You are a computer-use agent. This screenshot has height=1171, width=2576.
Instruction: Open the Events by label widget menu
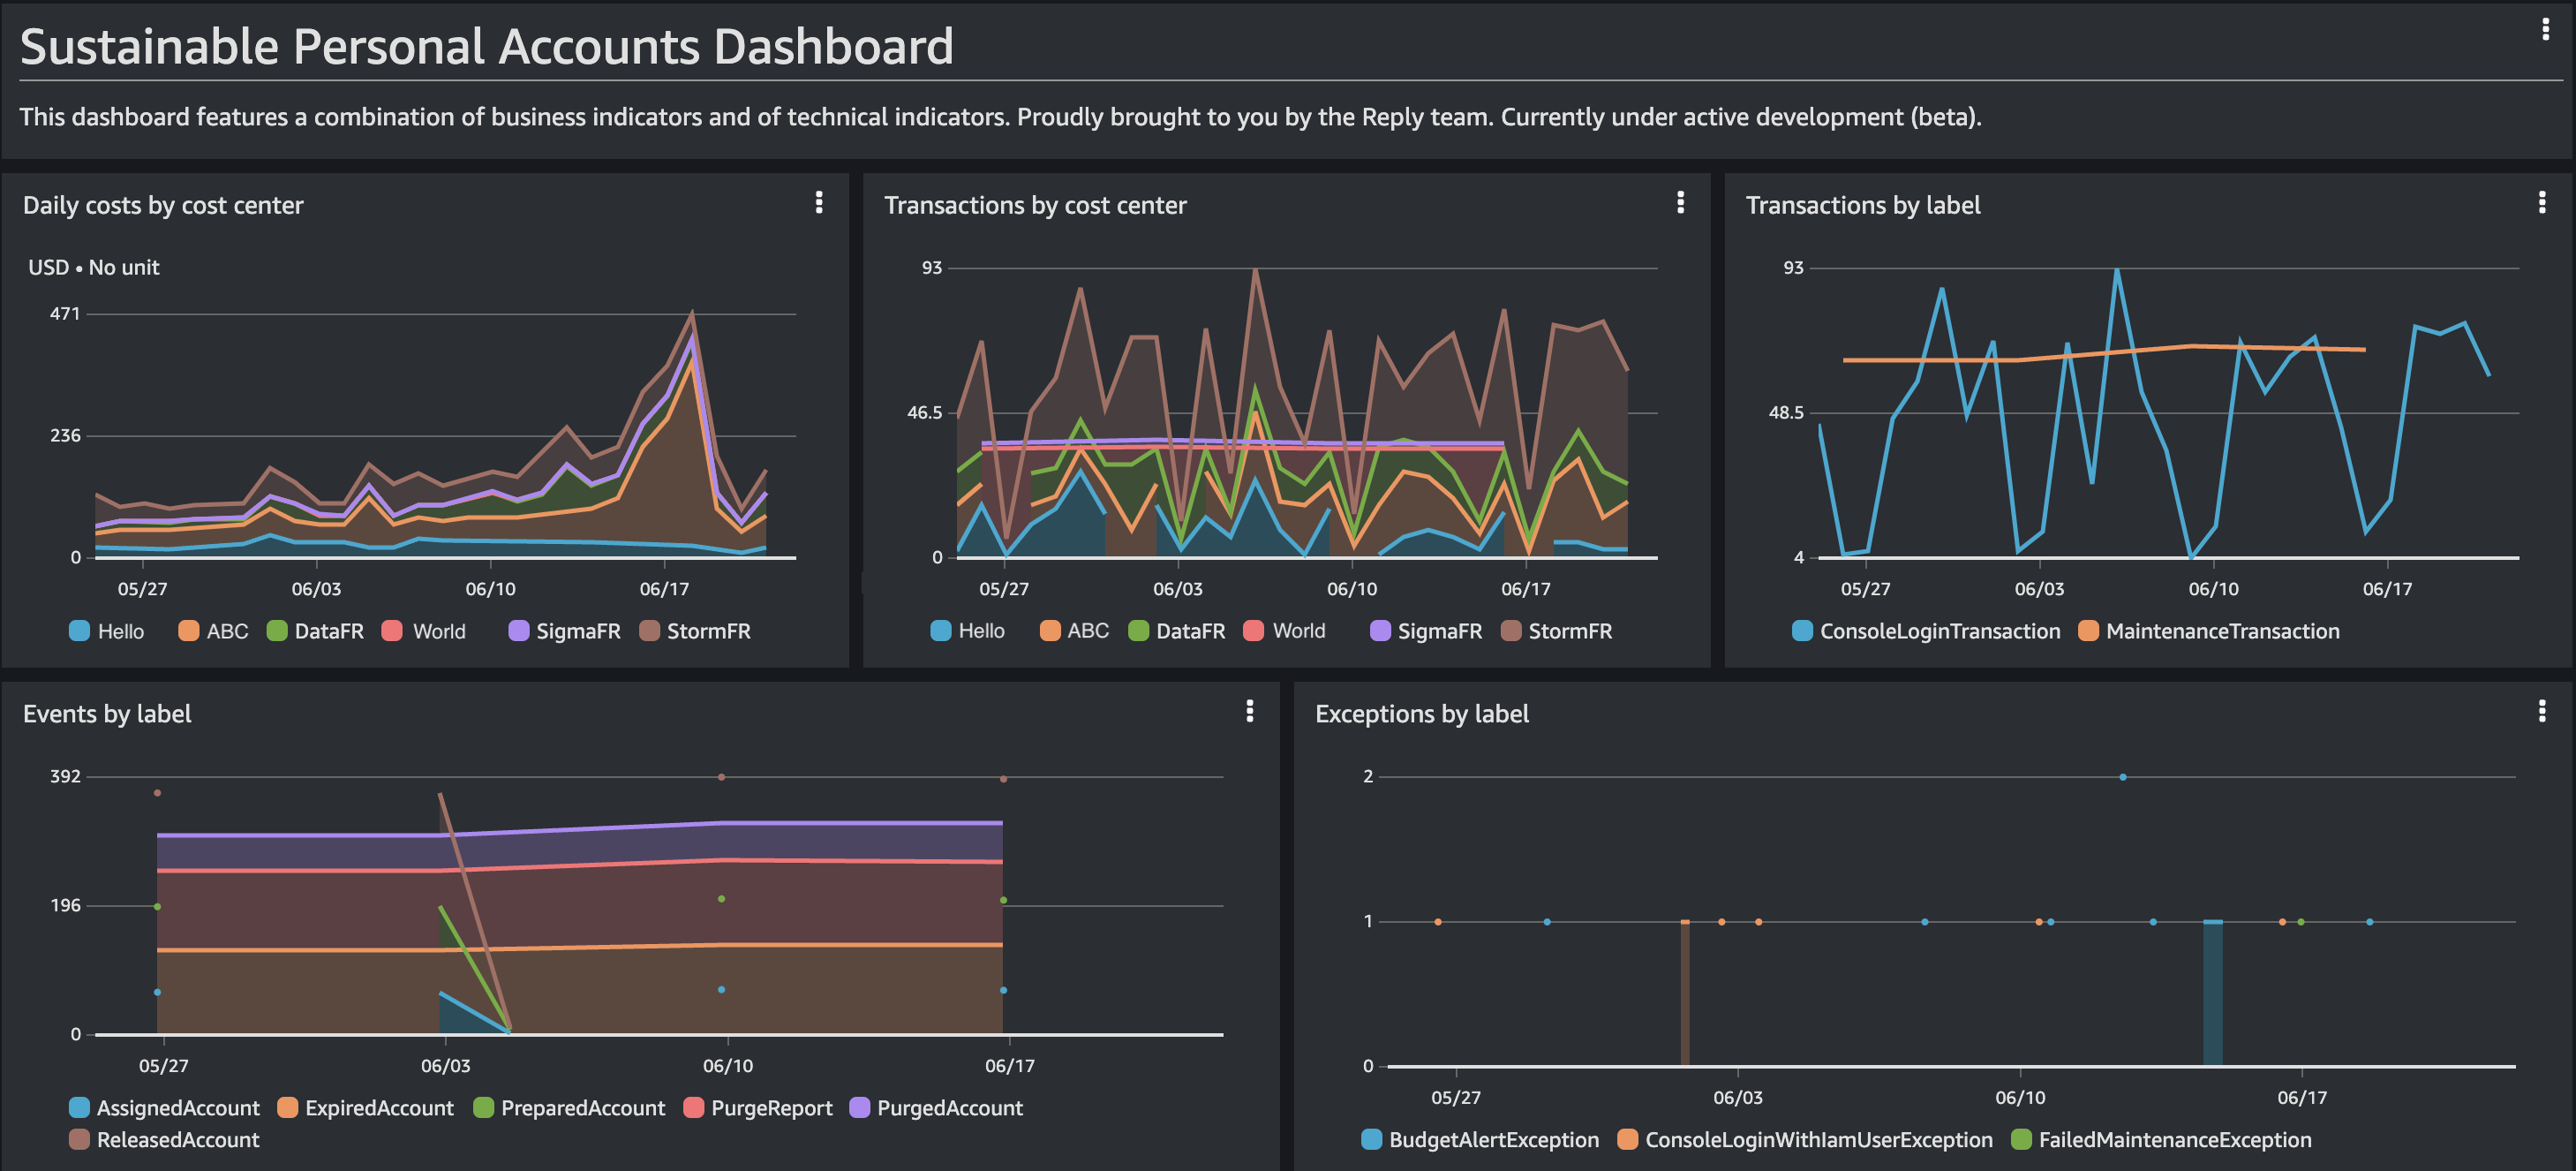pyautogui.click(x=1249, y=711)
